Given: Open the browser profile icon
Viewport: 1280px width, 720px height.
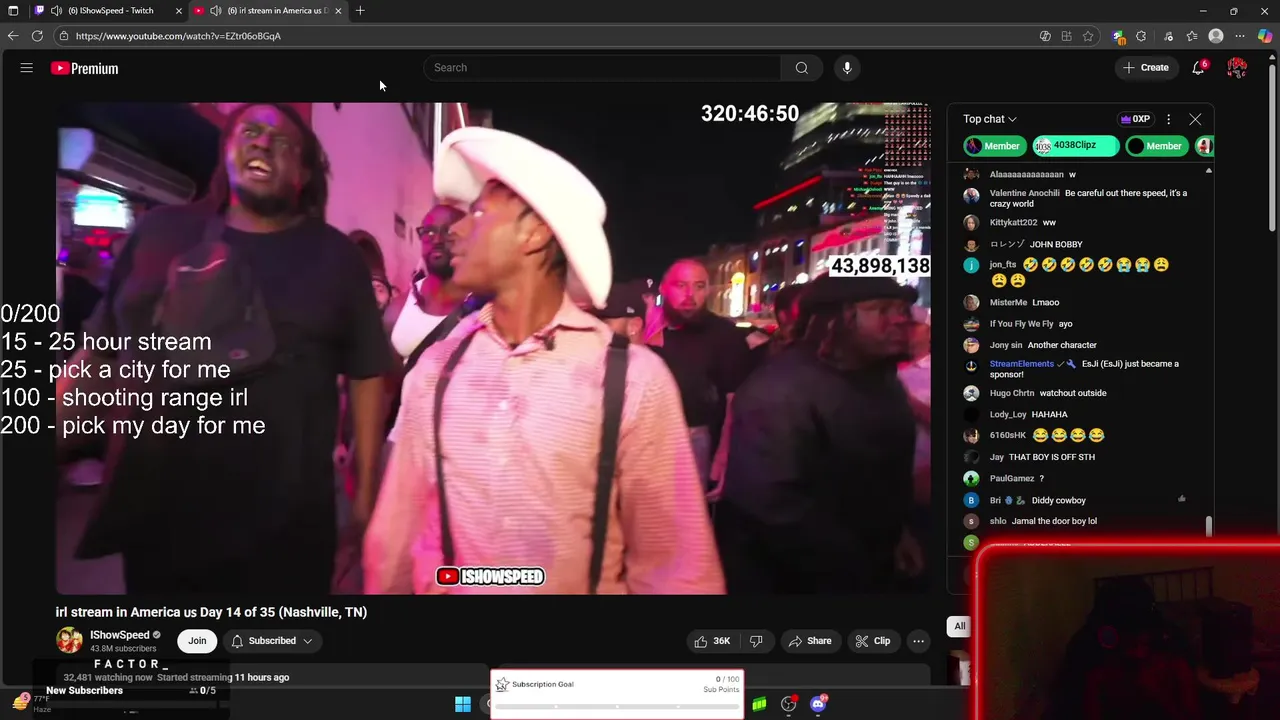Looking at the screenshot, I should pos(1216,36).
